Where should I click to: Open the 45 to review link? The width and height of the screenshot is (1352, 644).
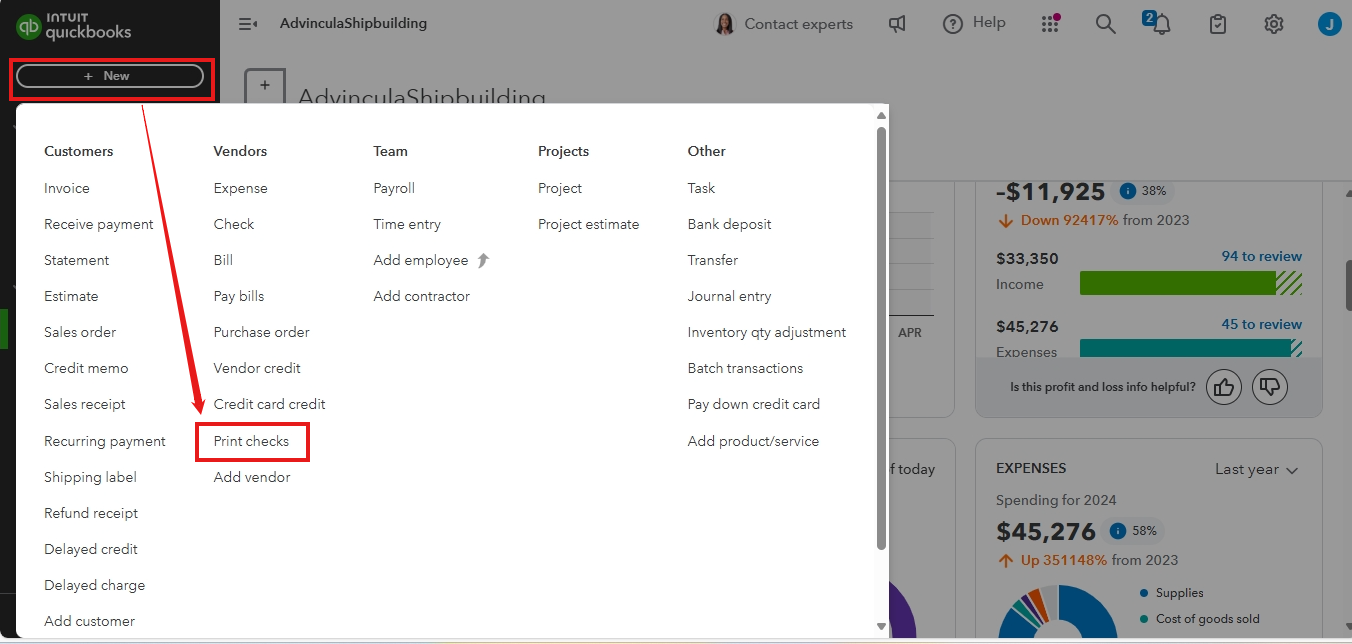1262,324
